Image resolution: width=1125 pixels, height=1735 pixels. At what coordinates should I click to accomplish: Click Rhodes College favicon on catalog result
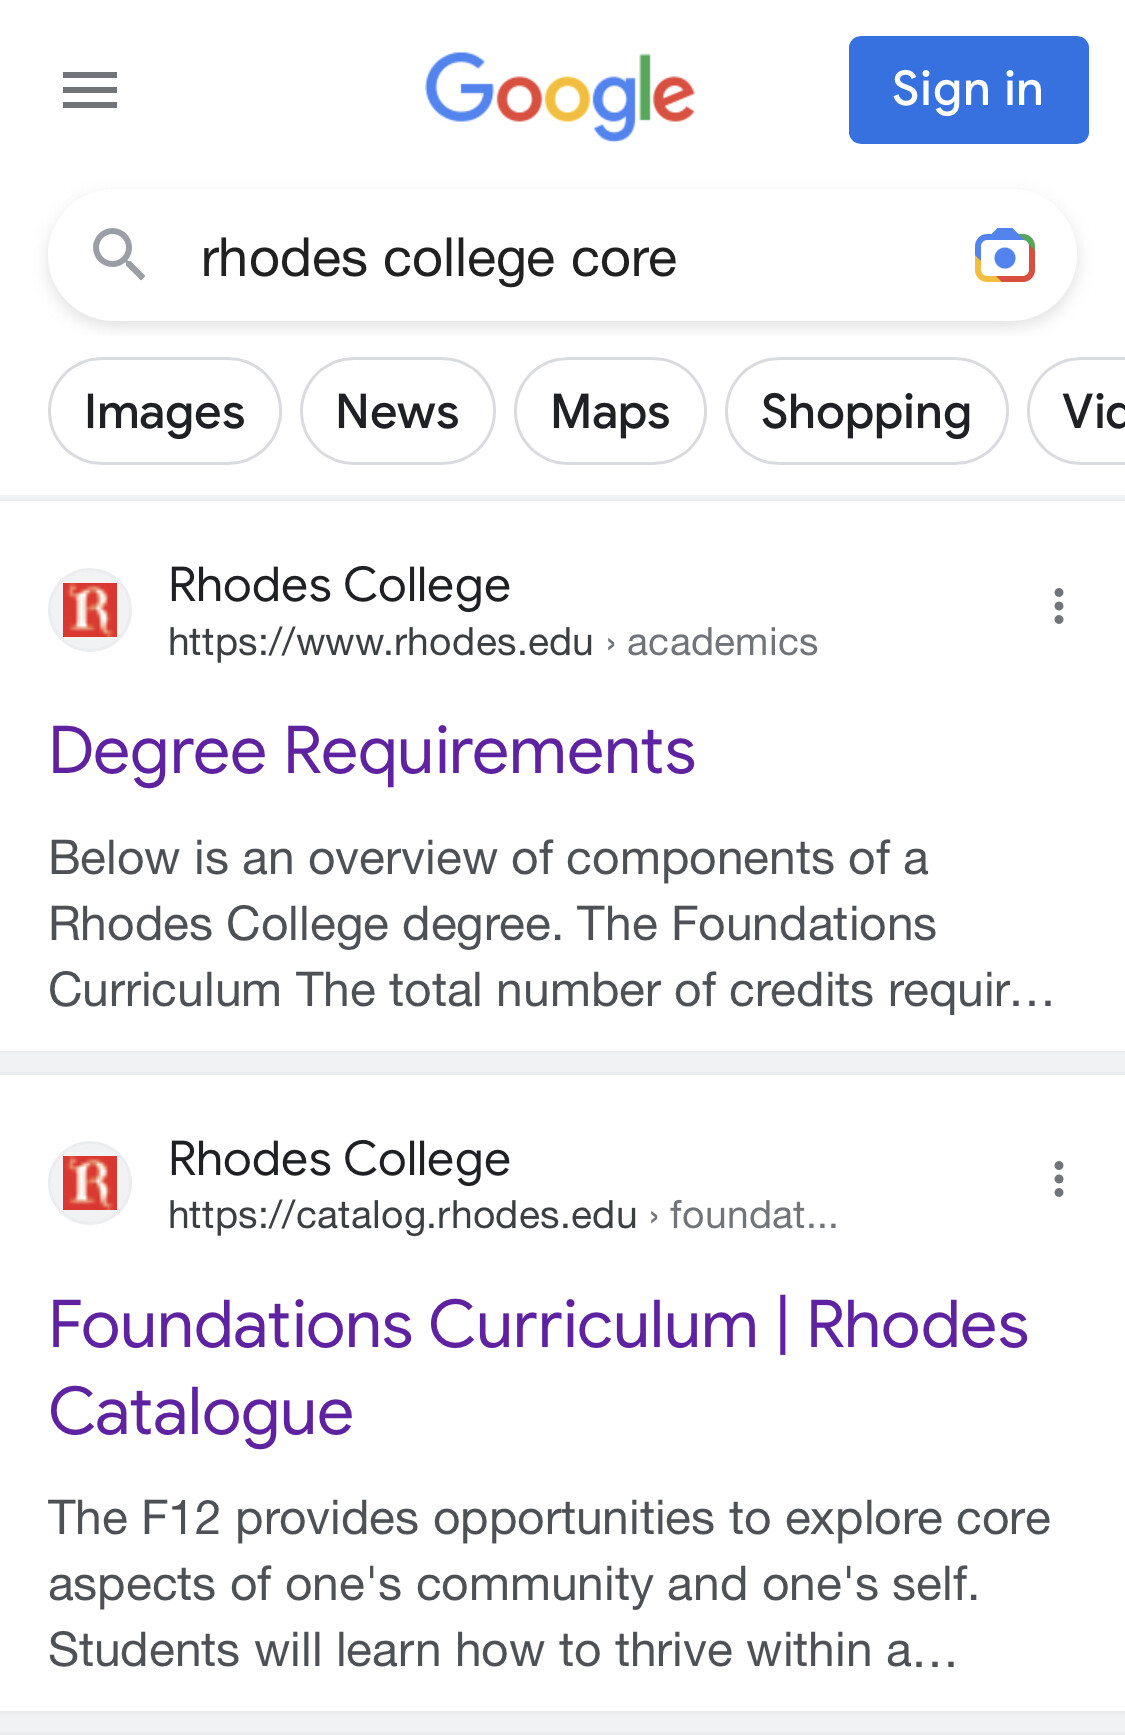pyautogui.click(x=91, y=1183)
